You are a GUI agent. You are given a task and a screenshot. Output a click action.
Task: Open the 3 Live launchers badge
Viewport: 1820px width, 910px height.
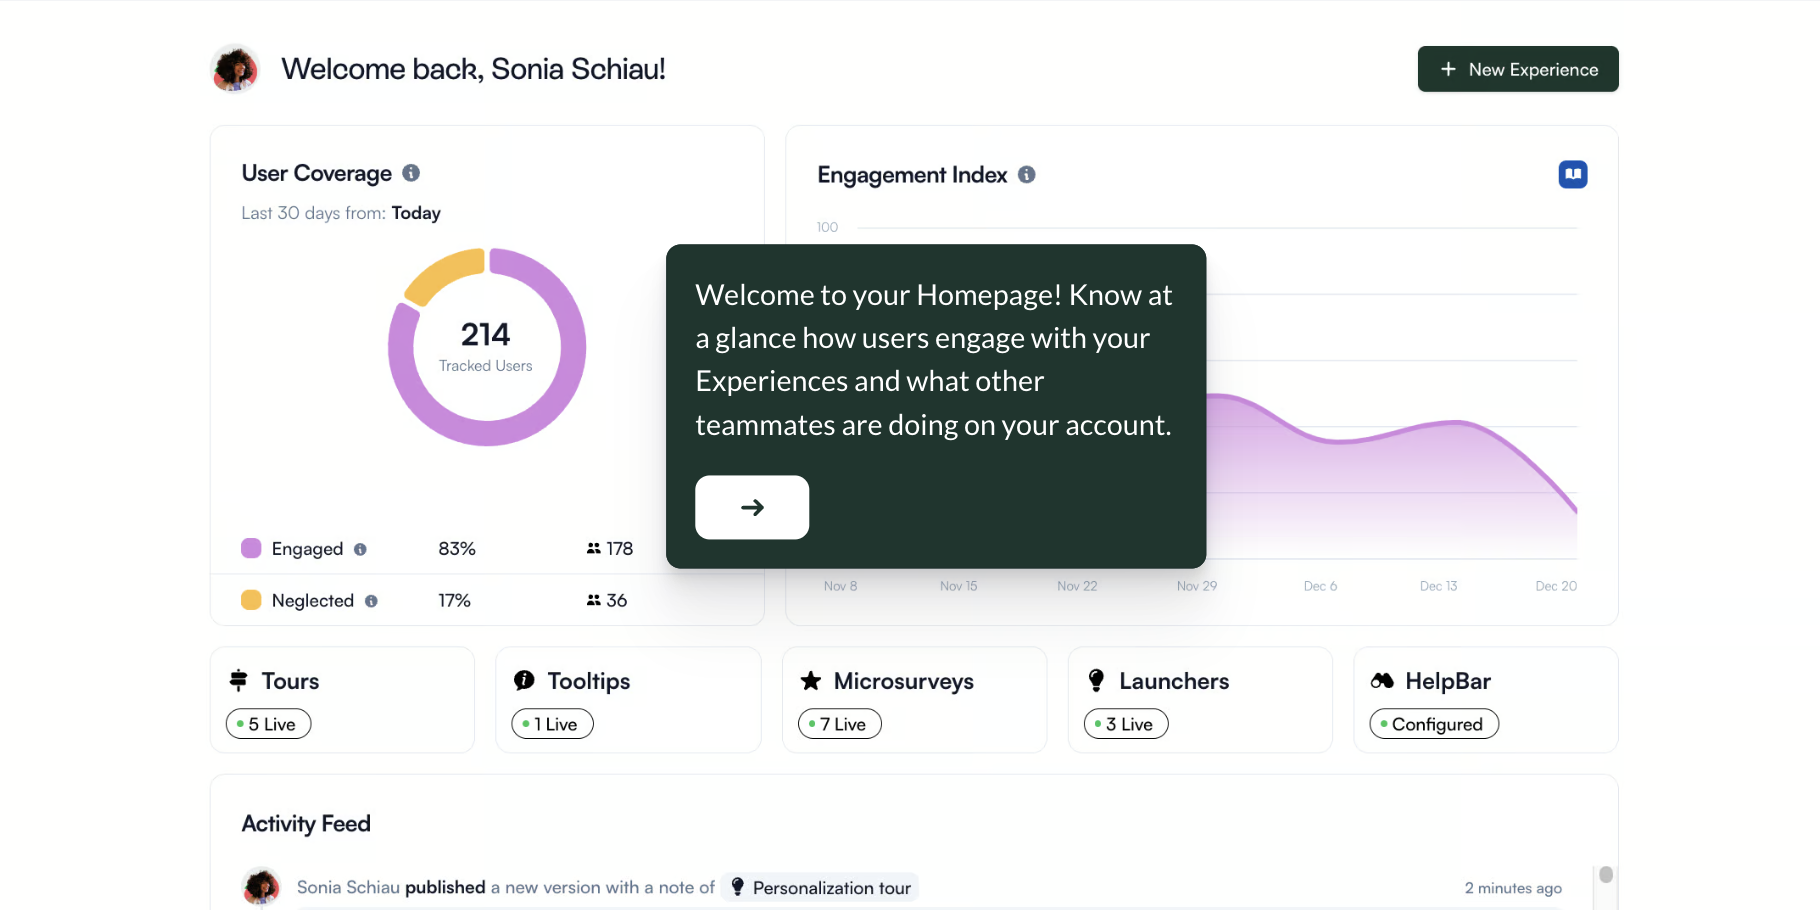1126,724
